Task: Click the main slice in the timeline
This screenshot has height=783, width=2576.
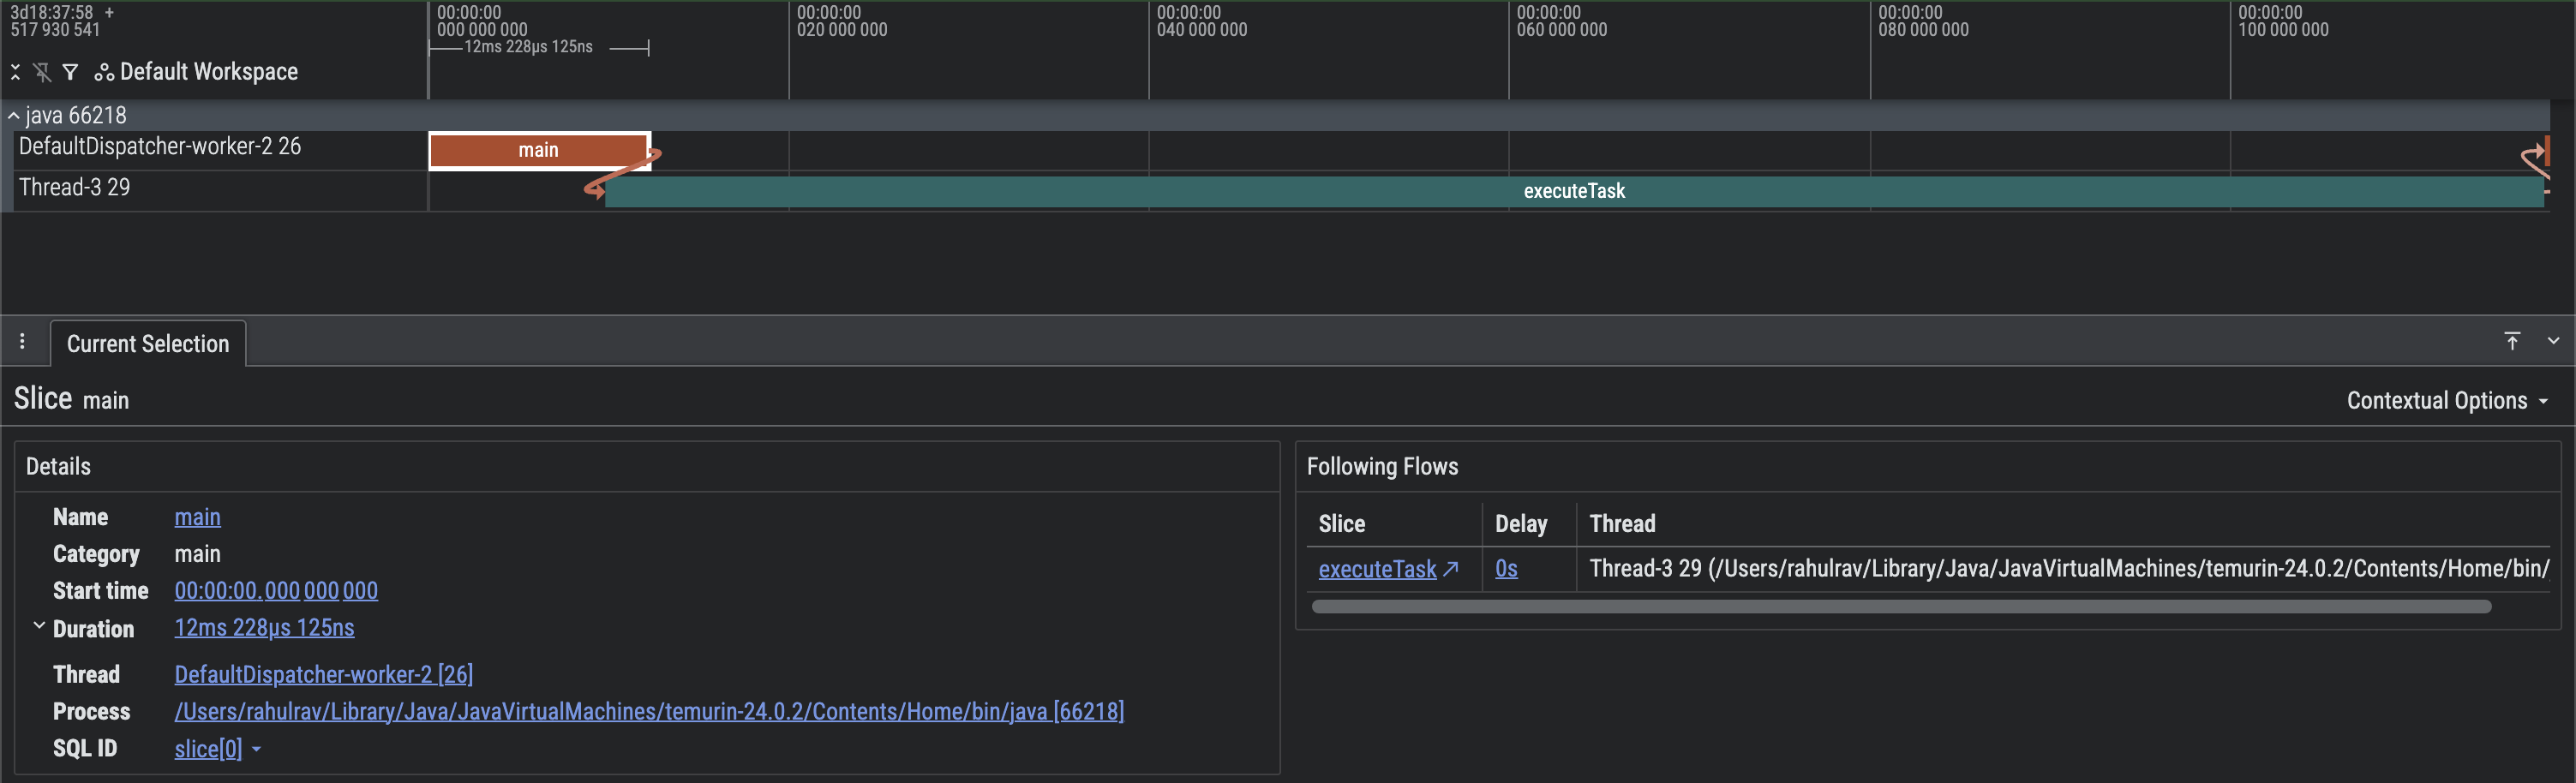Action: pos(539,149)
